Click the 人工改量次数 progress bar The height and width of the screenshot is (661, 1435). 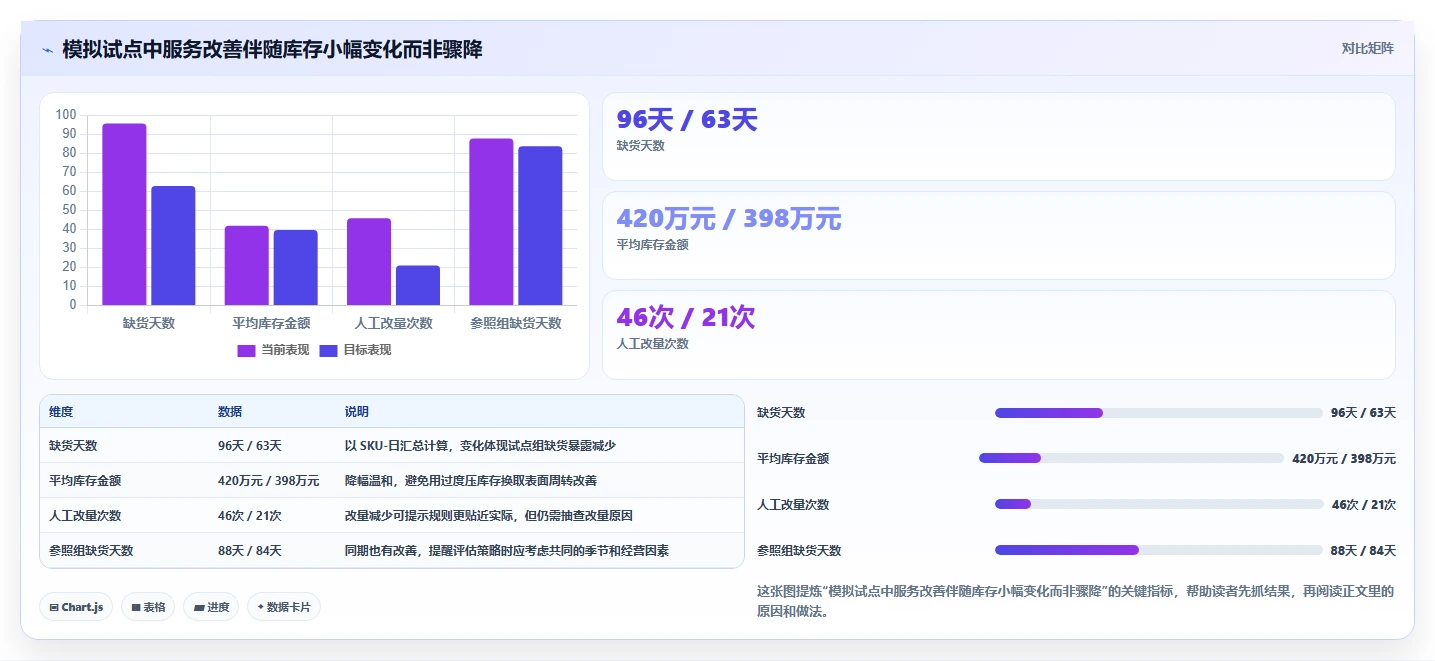[x=1159, y=504]
